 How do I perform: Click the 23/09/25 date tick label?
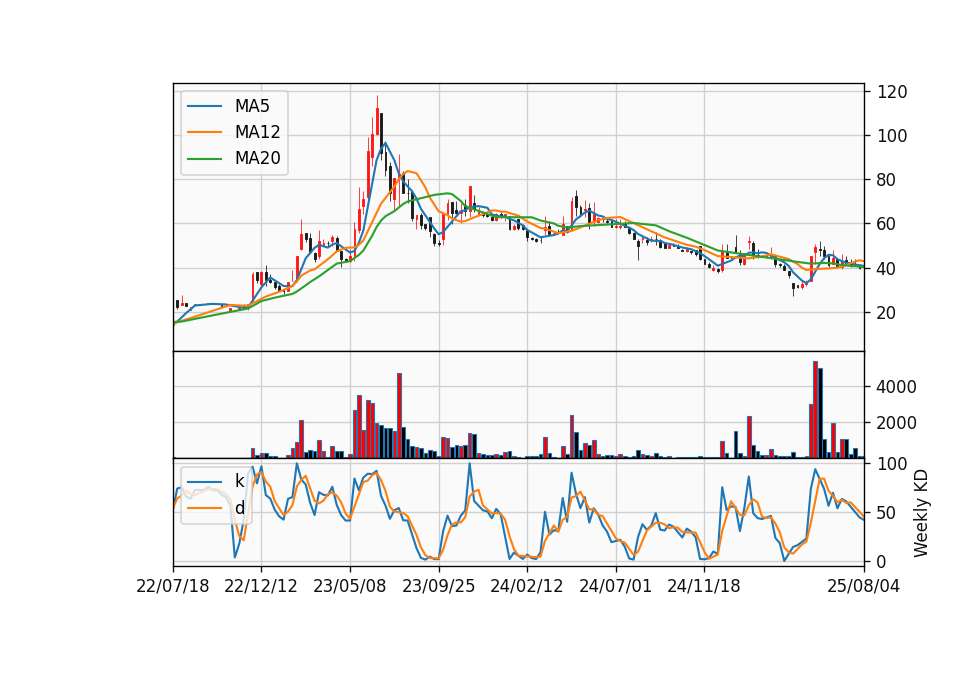click(438, 586)
